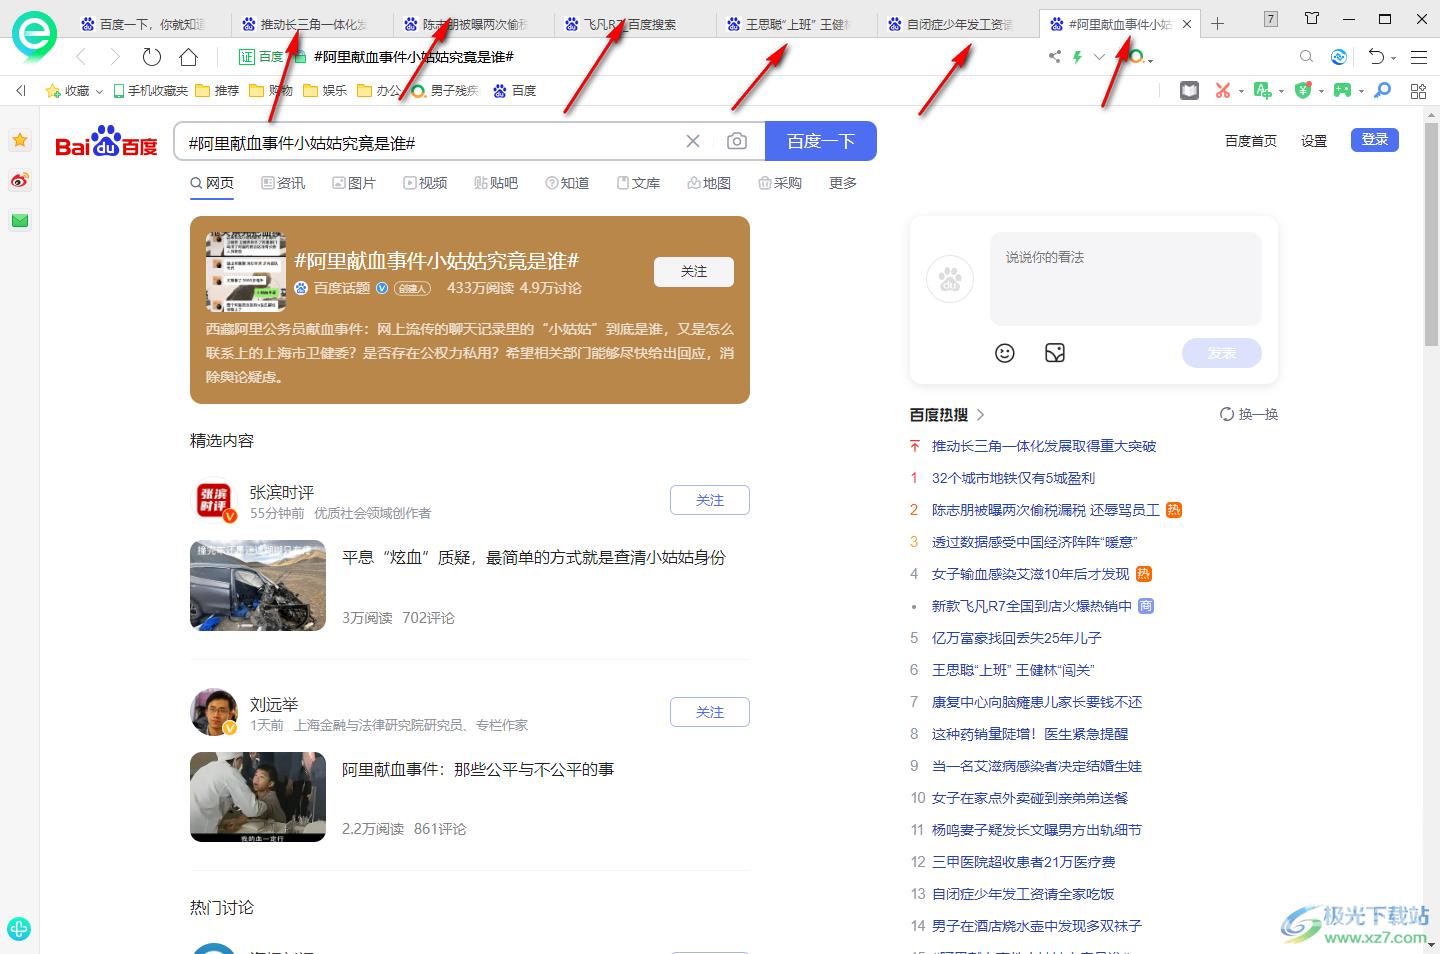This screenshot has width=1440, height=954.
Task: Click the blue key password icon
Action: (1382, 90)
